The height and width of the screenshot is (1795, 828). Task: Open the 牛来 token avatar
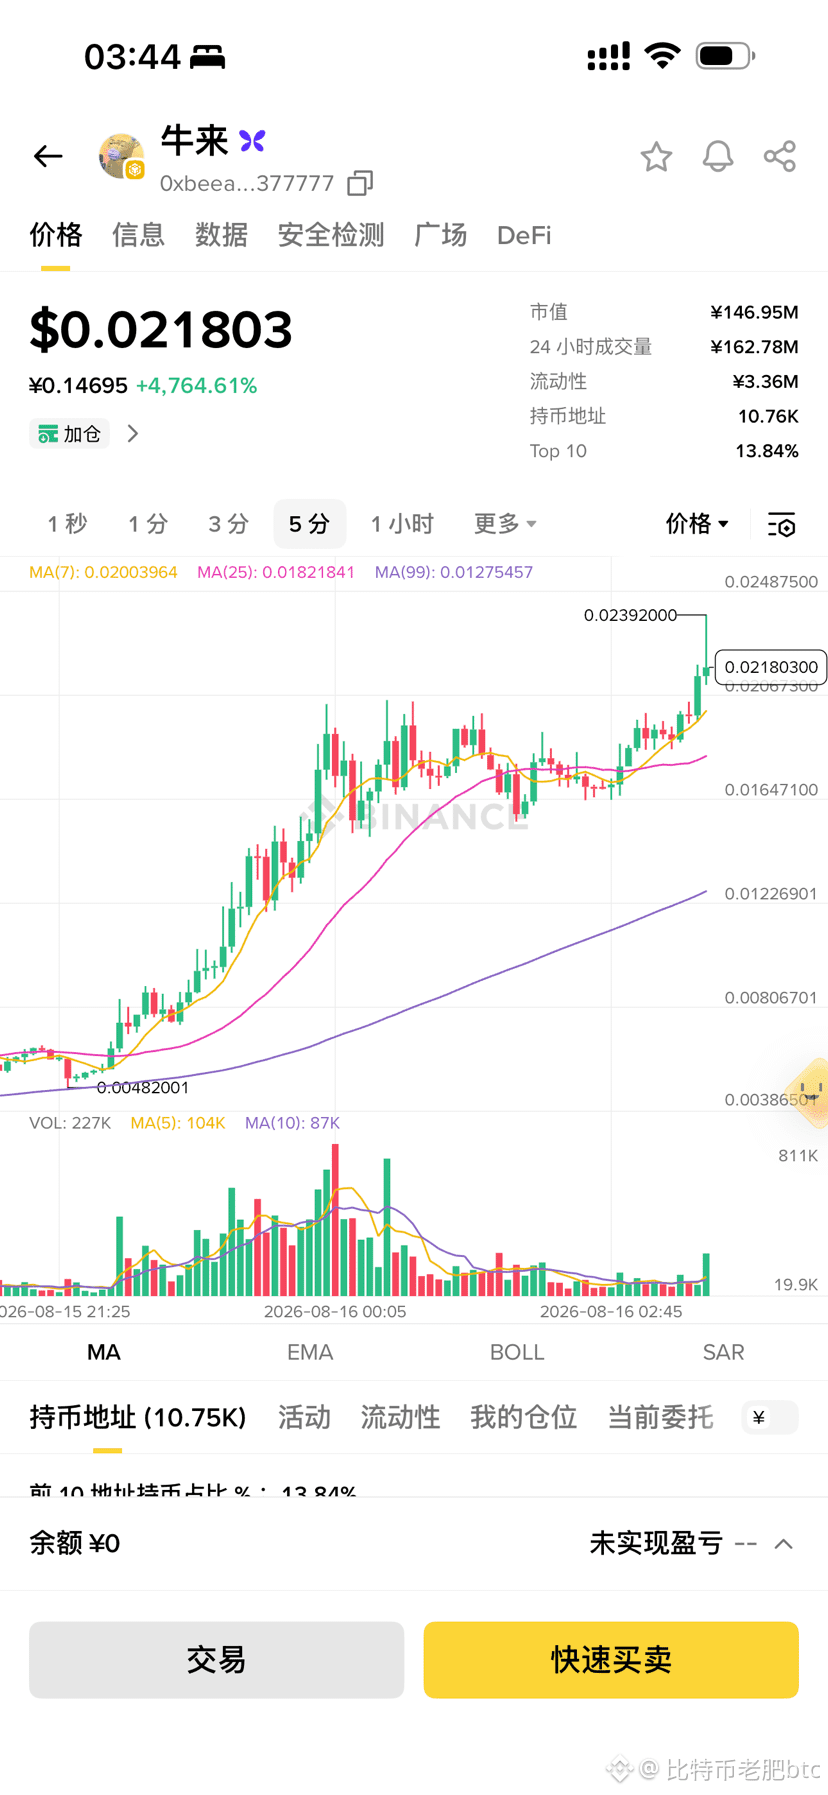(x=122, y=157)
